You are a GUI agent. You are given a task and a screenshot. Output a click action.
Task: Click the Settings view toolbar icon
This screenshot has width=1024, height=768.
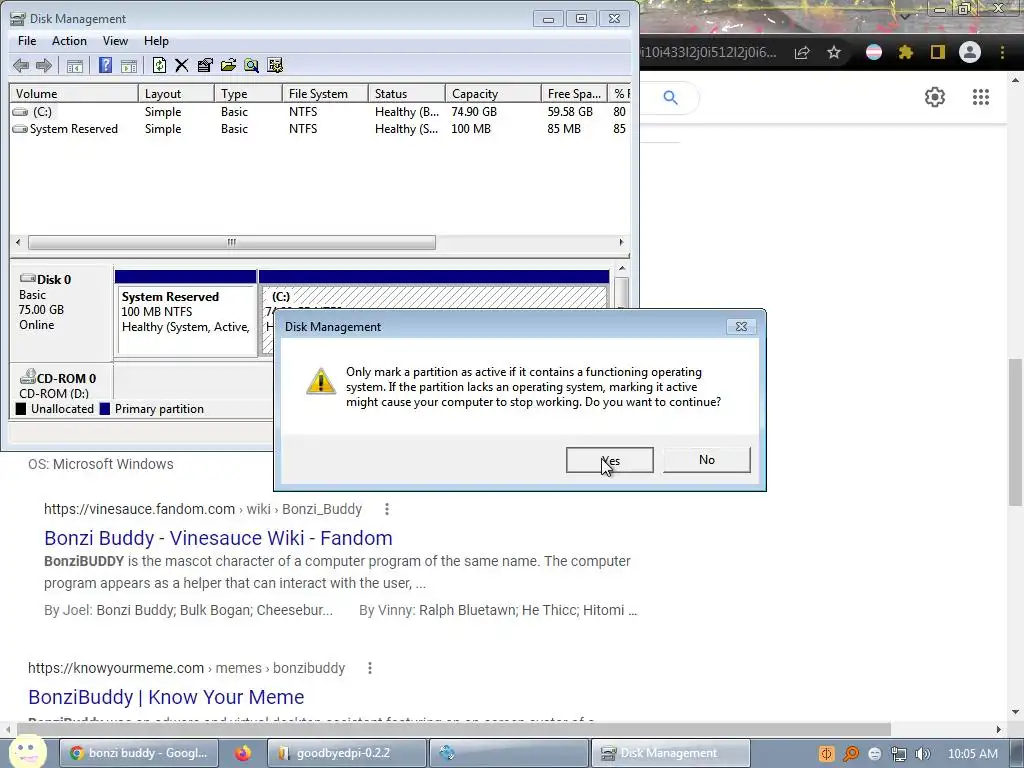275,65
